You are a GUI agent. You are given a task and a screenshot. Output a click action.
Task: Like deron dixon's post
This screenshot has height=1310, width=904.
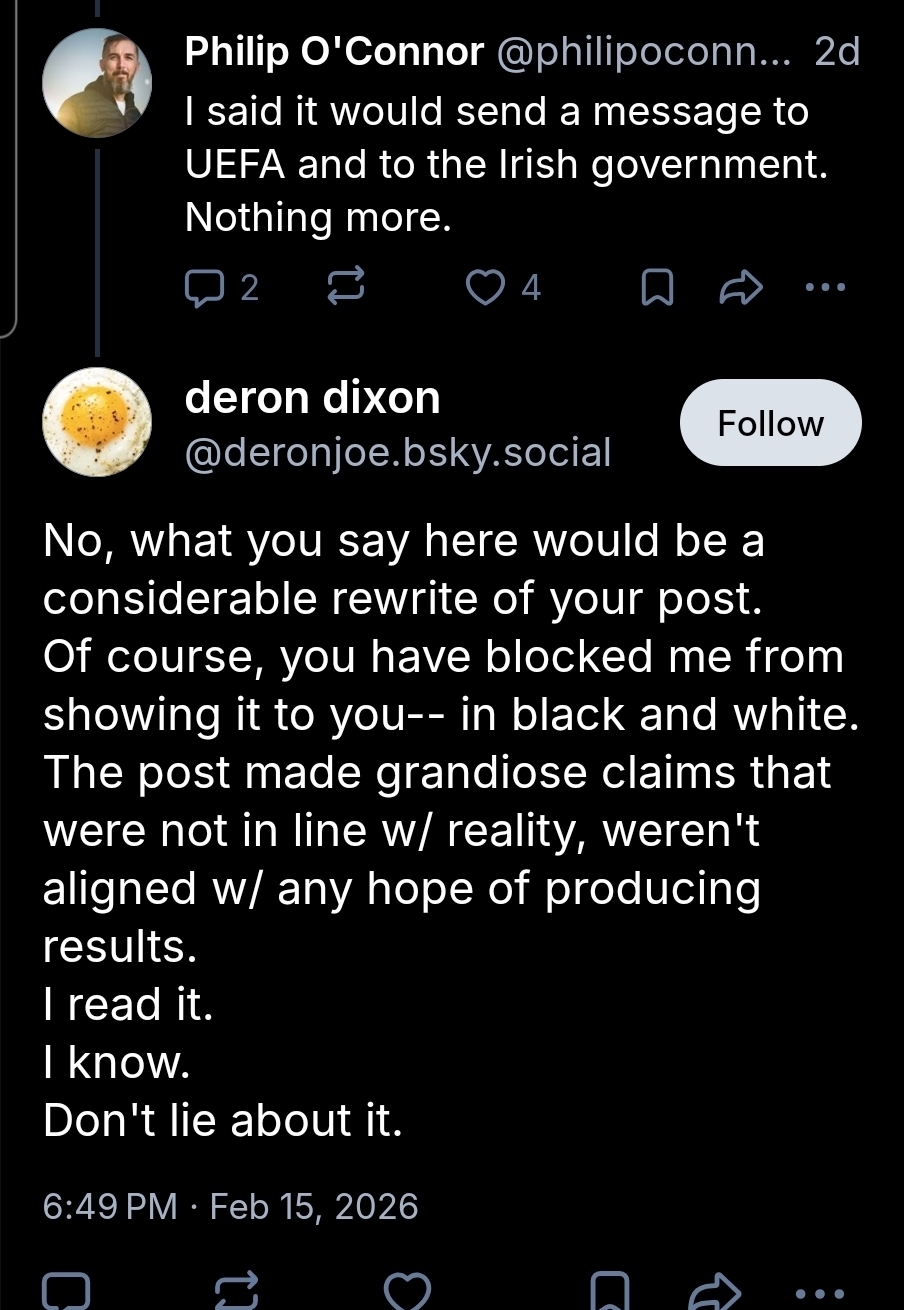tap(407, 1290)
